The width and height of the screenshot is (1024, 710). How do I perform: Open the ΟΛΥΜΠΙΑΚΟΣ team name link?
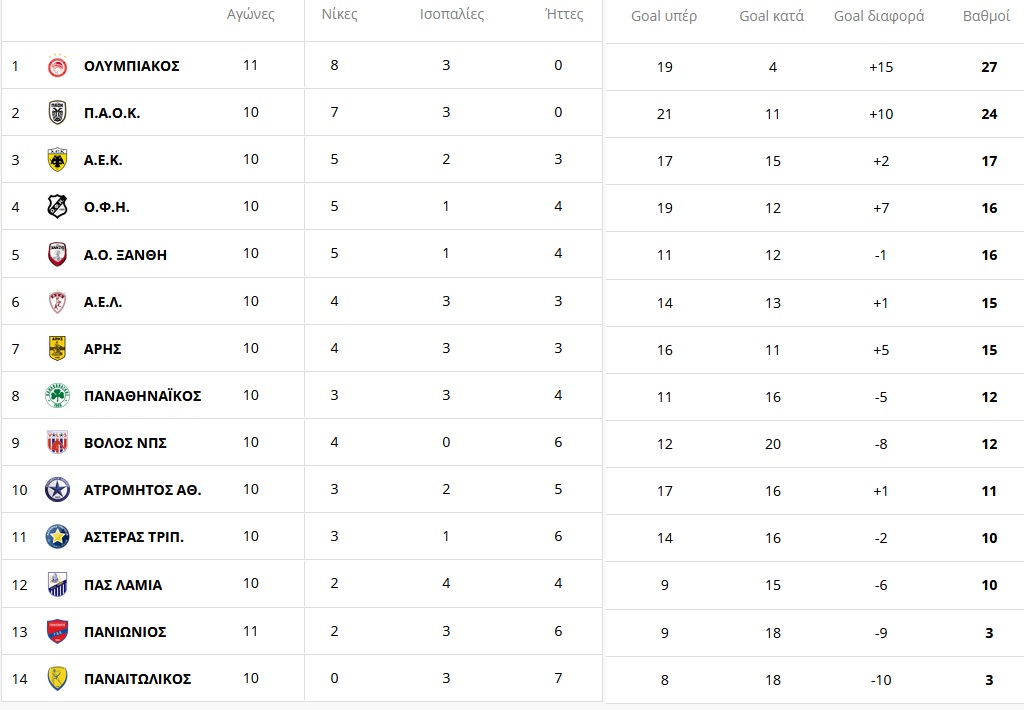coord(131,66)
